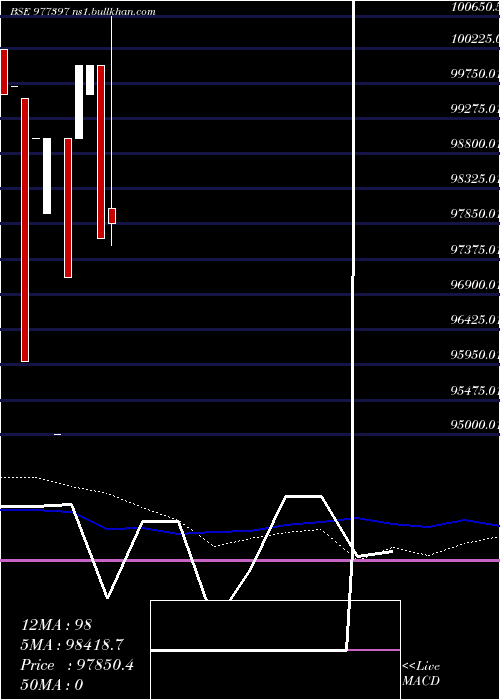Click the 96425.01 price axis label

475,320
